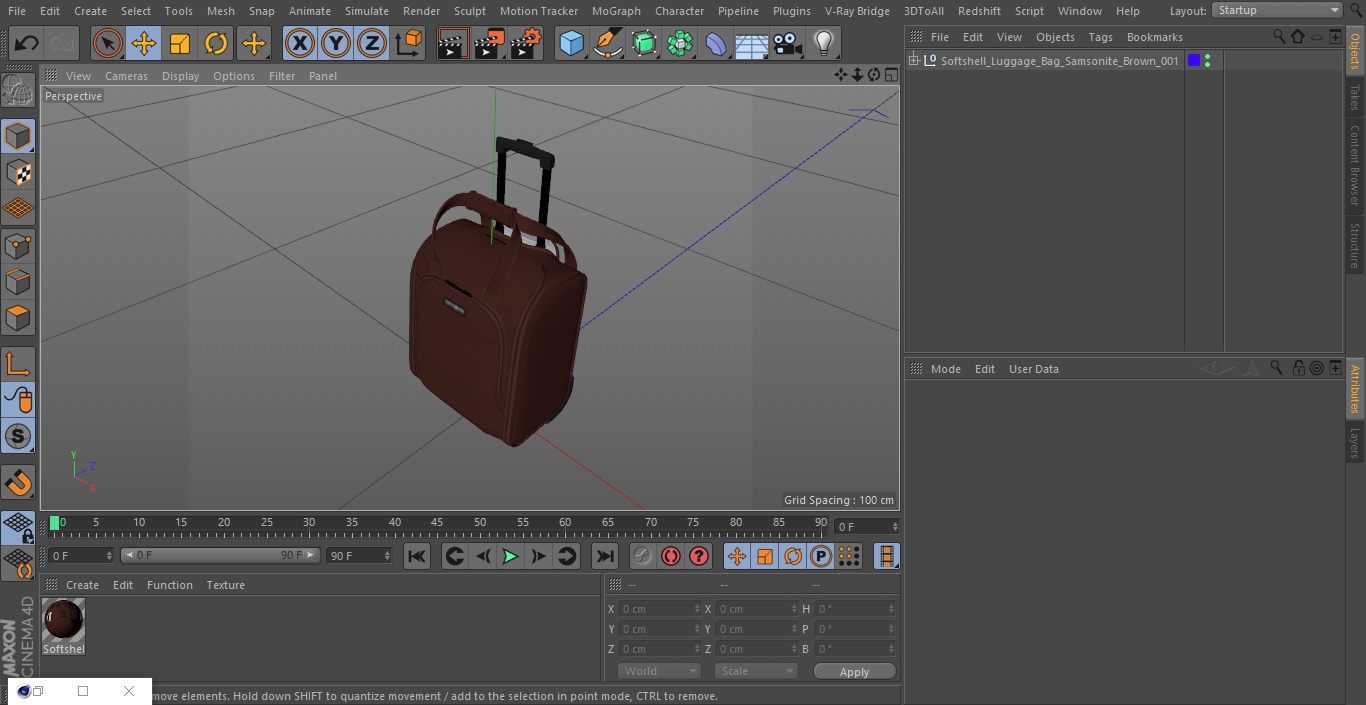1366x705 pixels.
Task: Open material manager Texture menu
Action: point(225,585)
